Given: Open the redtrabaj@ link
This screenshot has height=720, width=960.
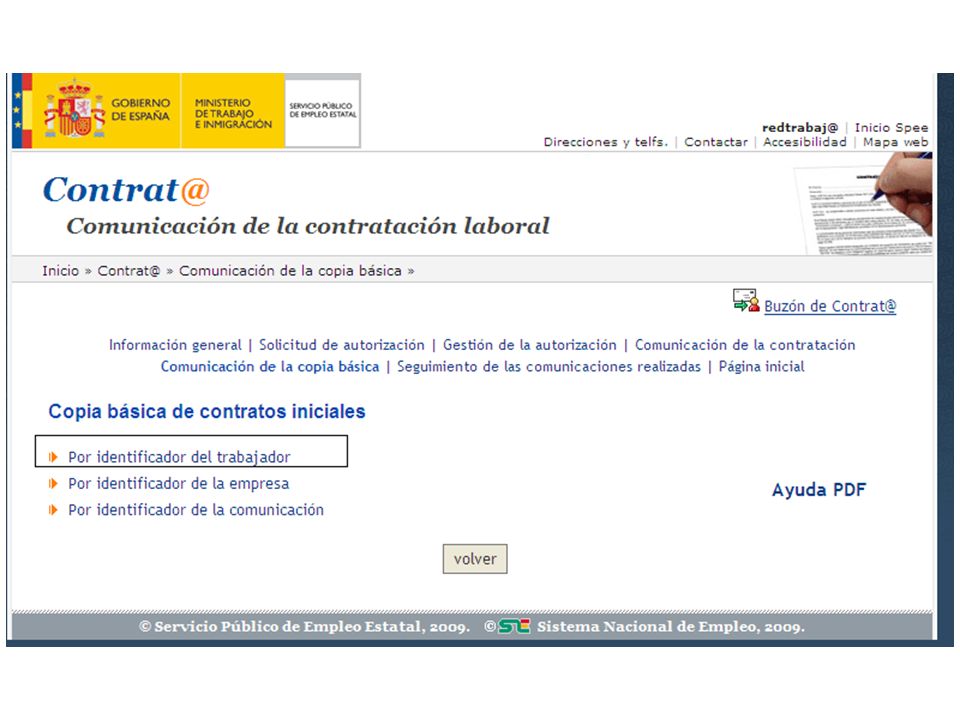Looking at the screenshot, I should coord(800,127).
